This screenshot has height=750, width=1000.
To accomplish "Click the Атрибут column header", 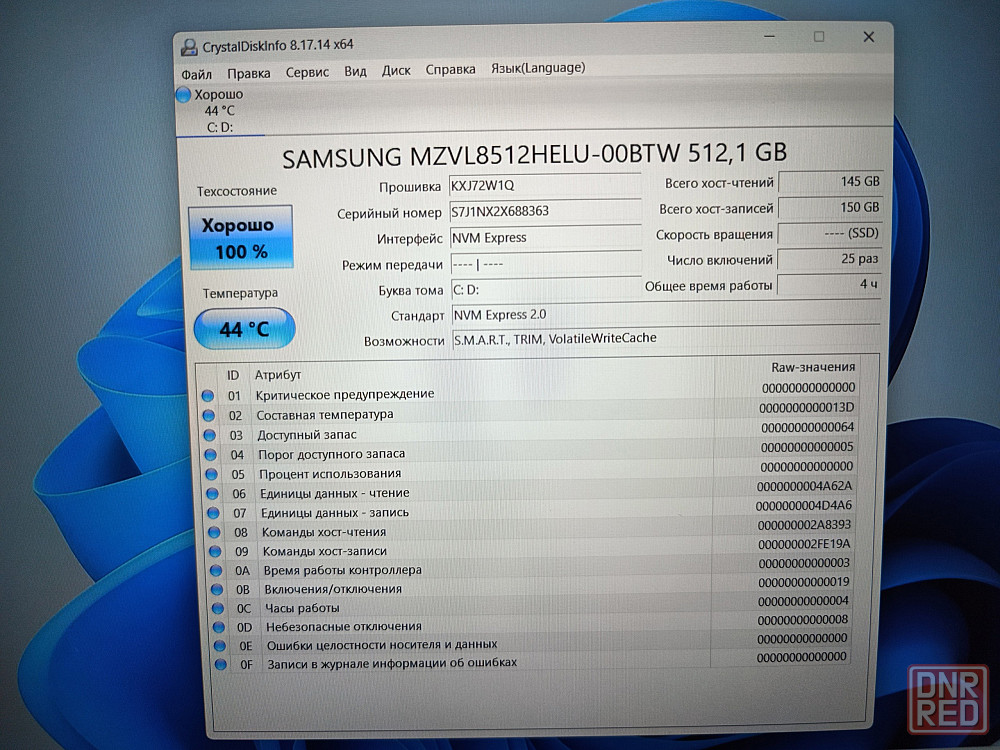I will click(277, 375).
